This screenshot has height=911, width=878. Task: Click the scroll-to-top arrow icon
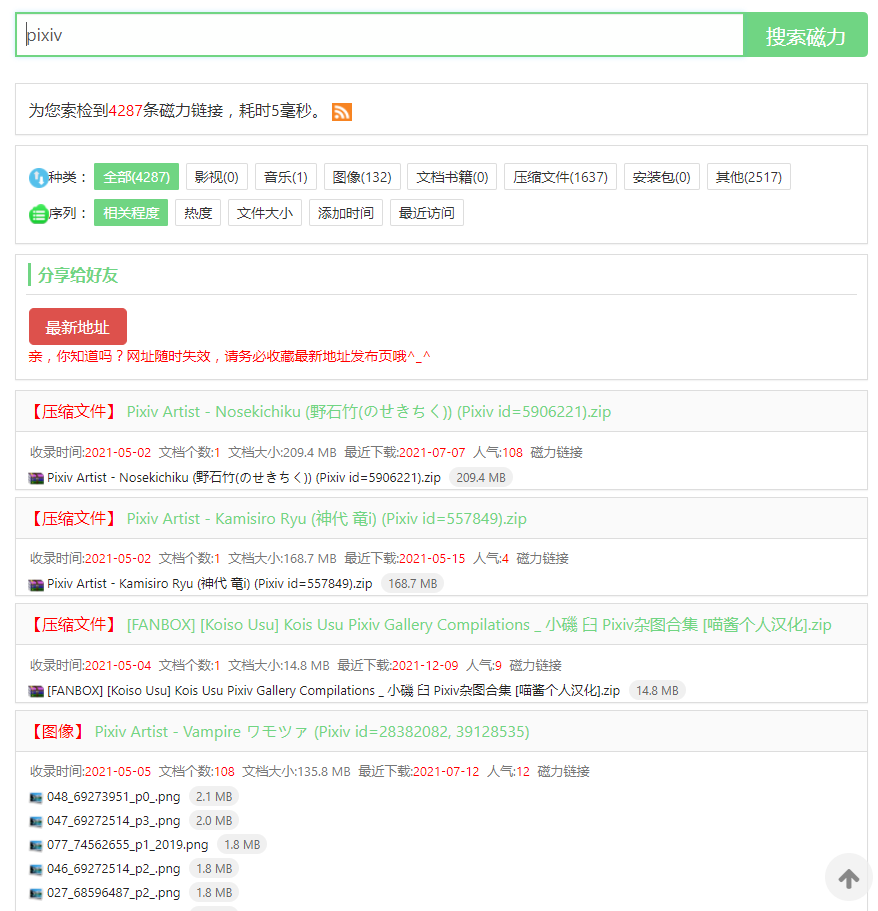click(x=848, y=878)
